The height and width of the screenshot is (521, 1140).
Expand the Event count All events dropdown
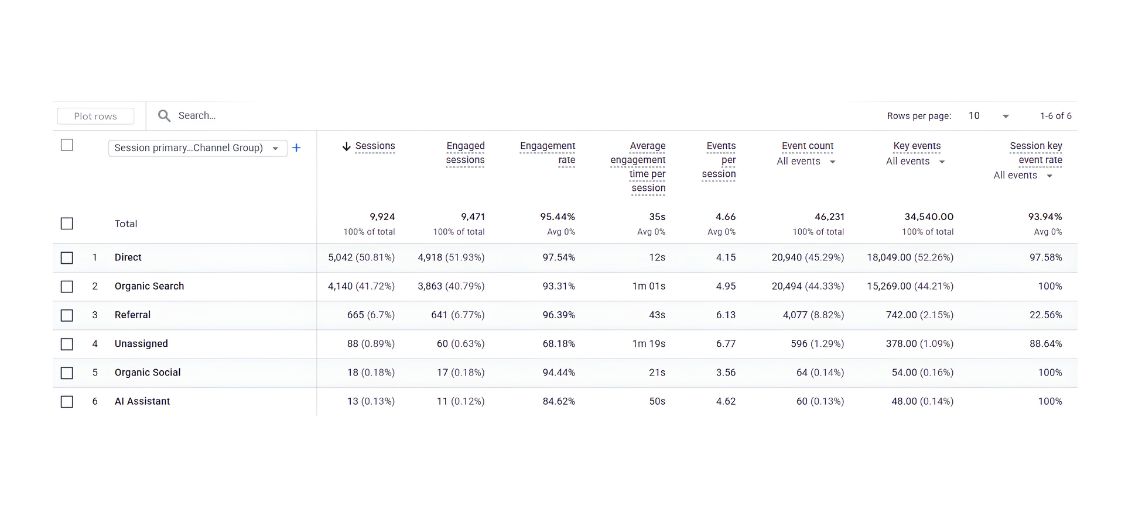pos(806,161)
